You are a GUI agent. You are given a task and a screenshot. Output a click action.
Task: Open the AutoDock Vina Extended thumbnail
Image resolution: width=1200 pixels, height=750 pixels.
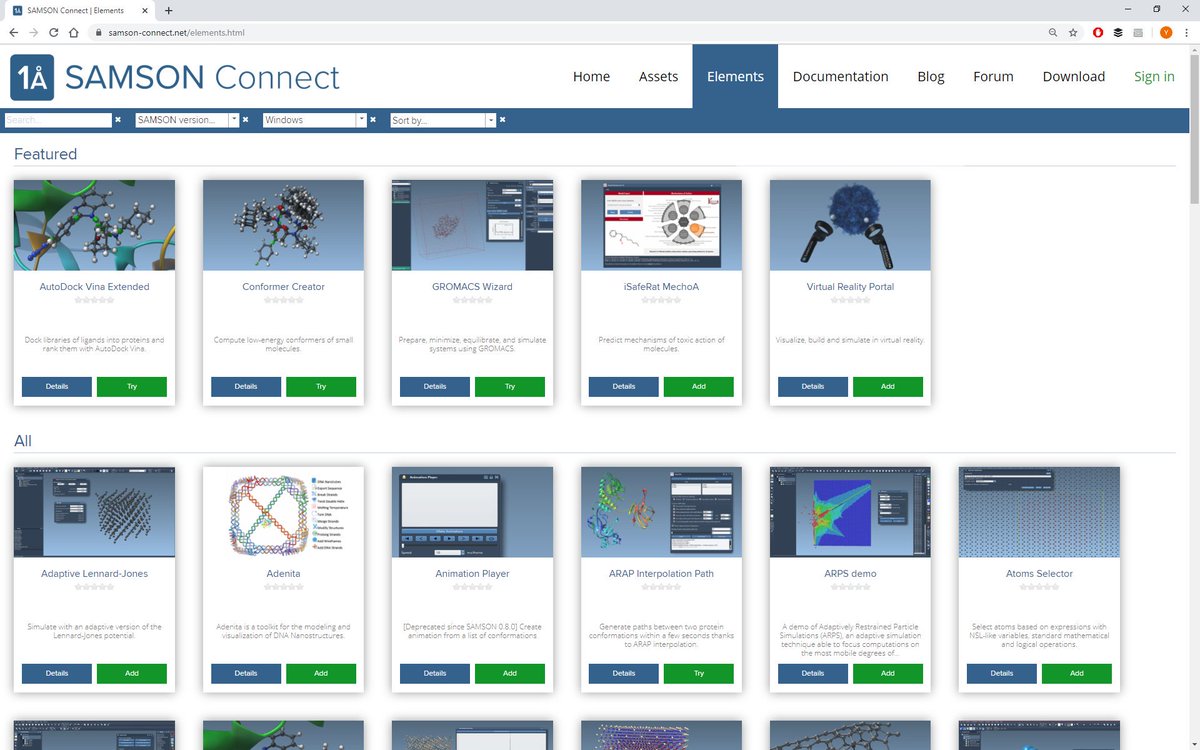coord(94,225)
